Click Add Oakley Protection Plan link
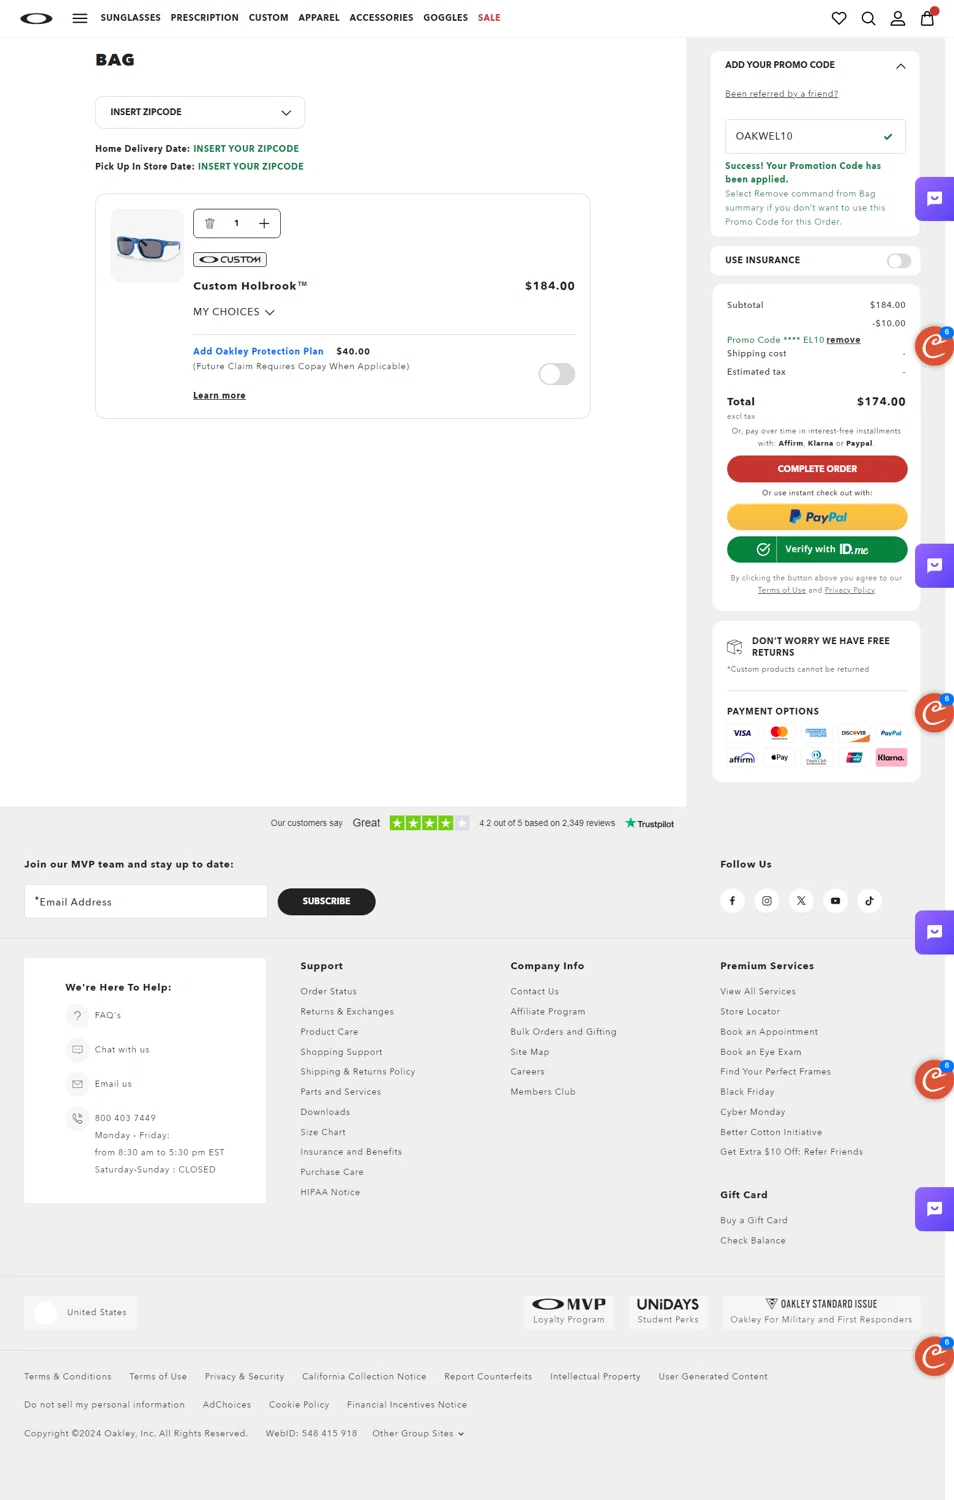 [x=258, y=351]
